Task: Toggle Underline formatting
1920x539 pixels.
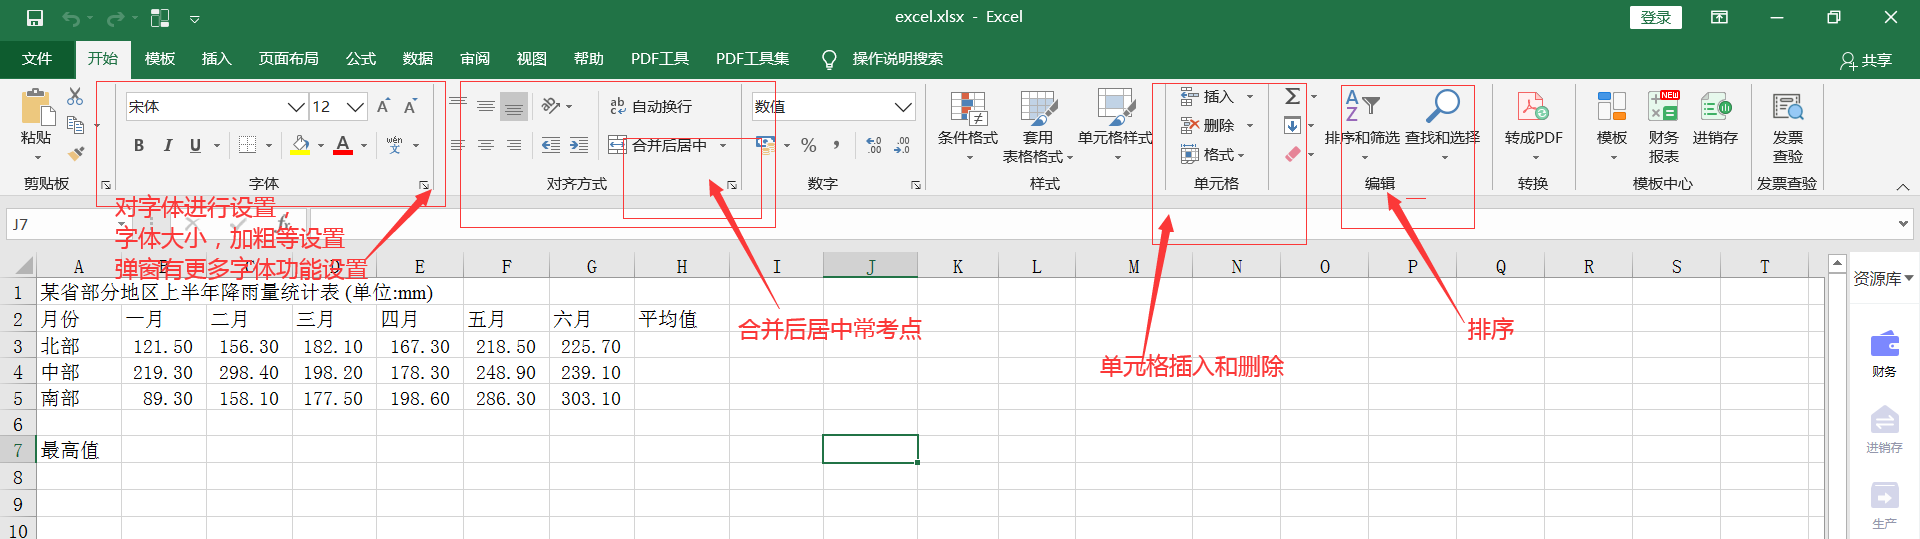Action: pos(195,145)
